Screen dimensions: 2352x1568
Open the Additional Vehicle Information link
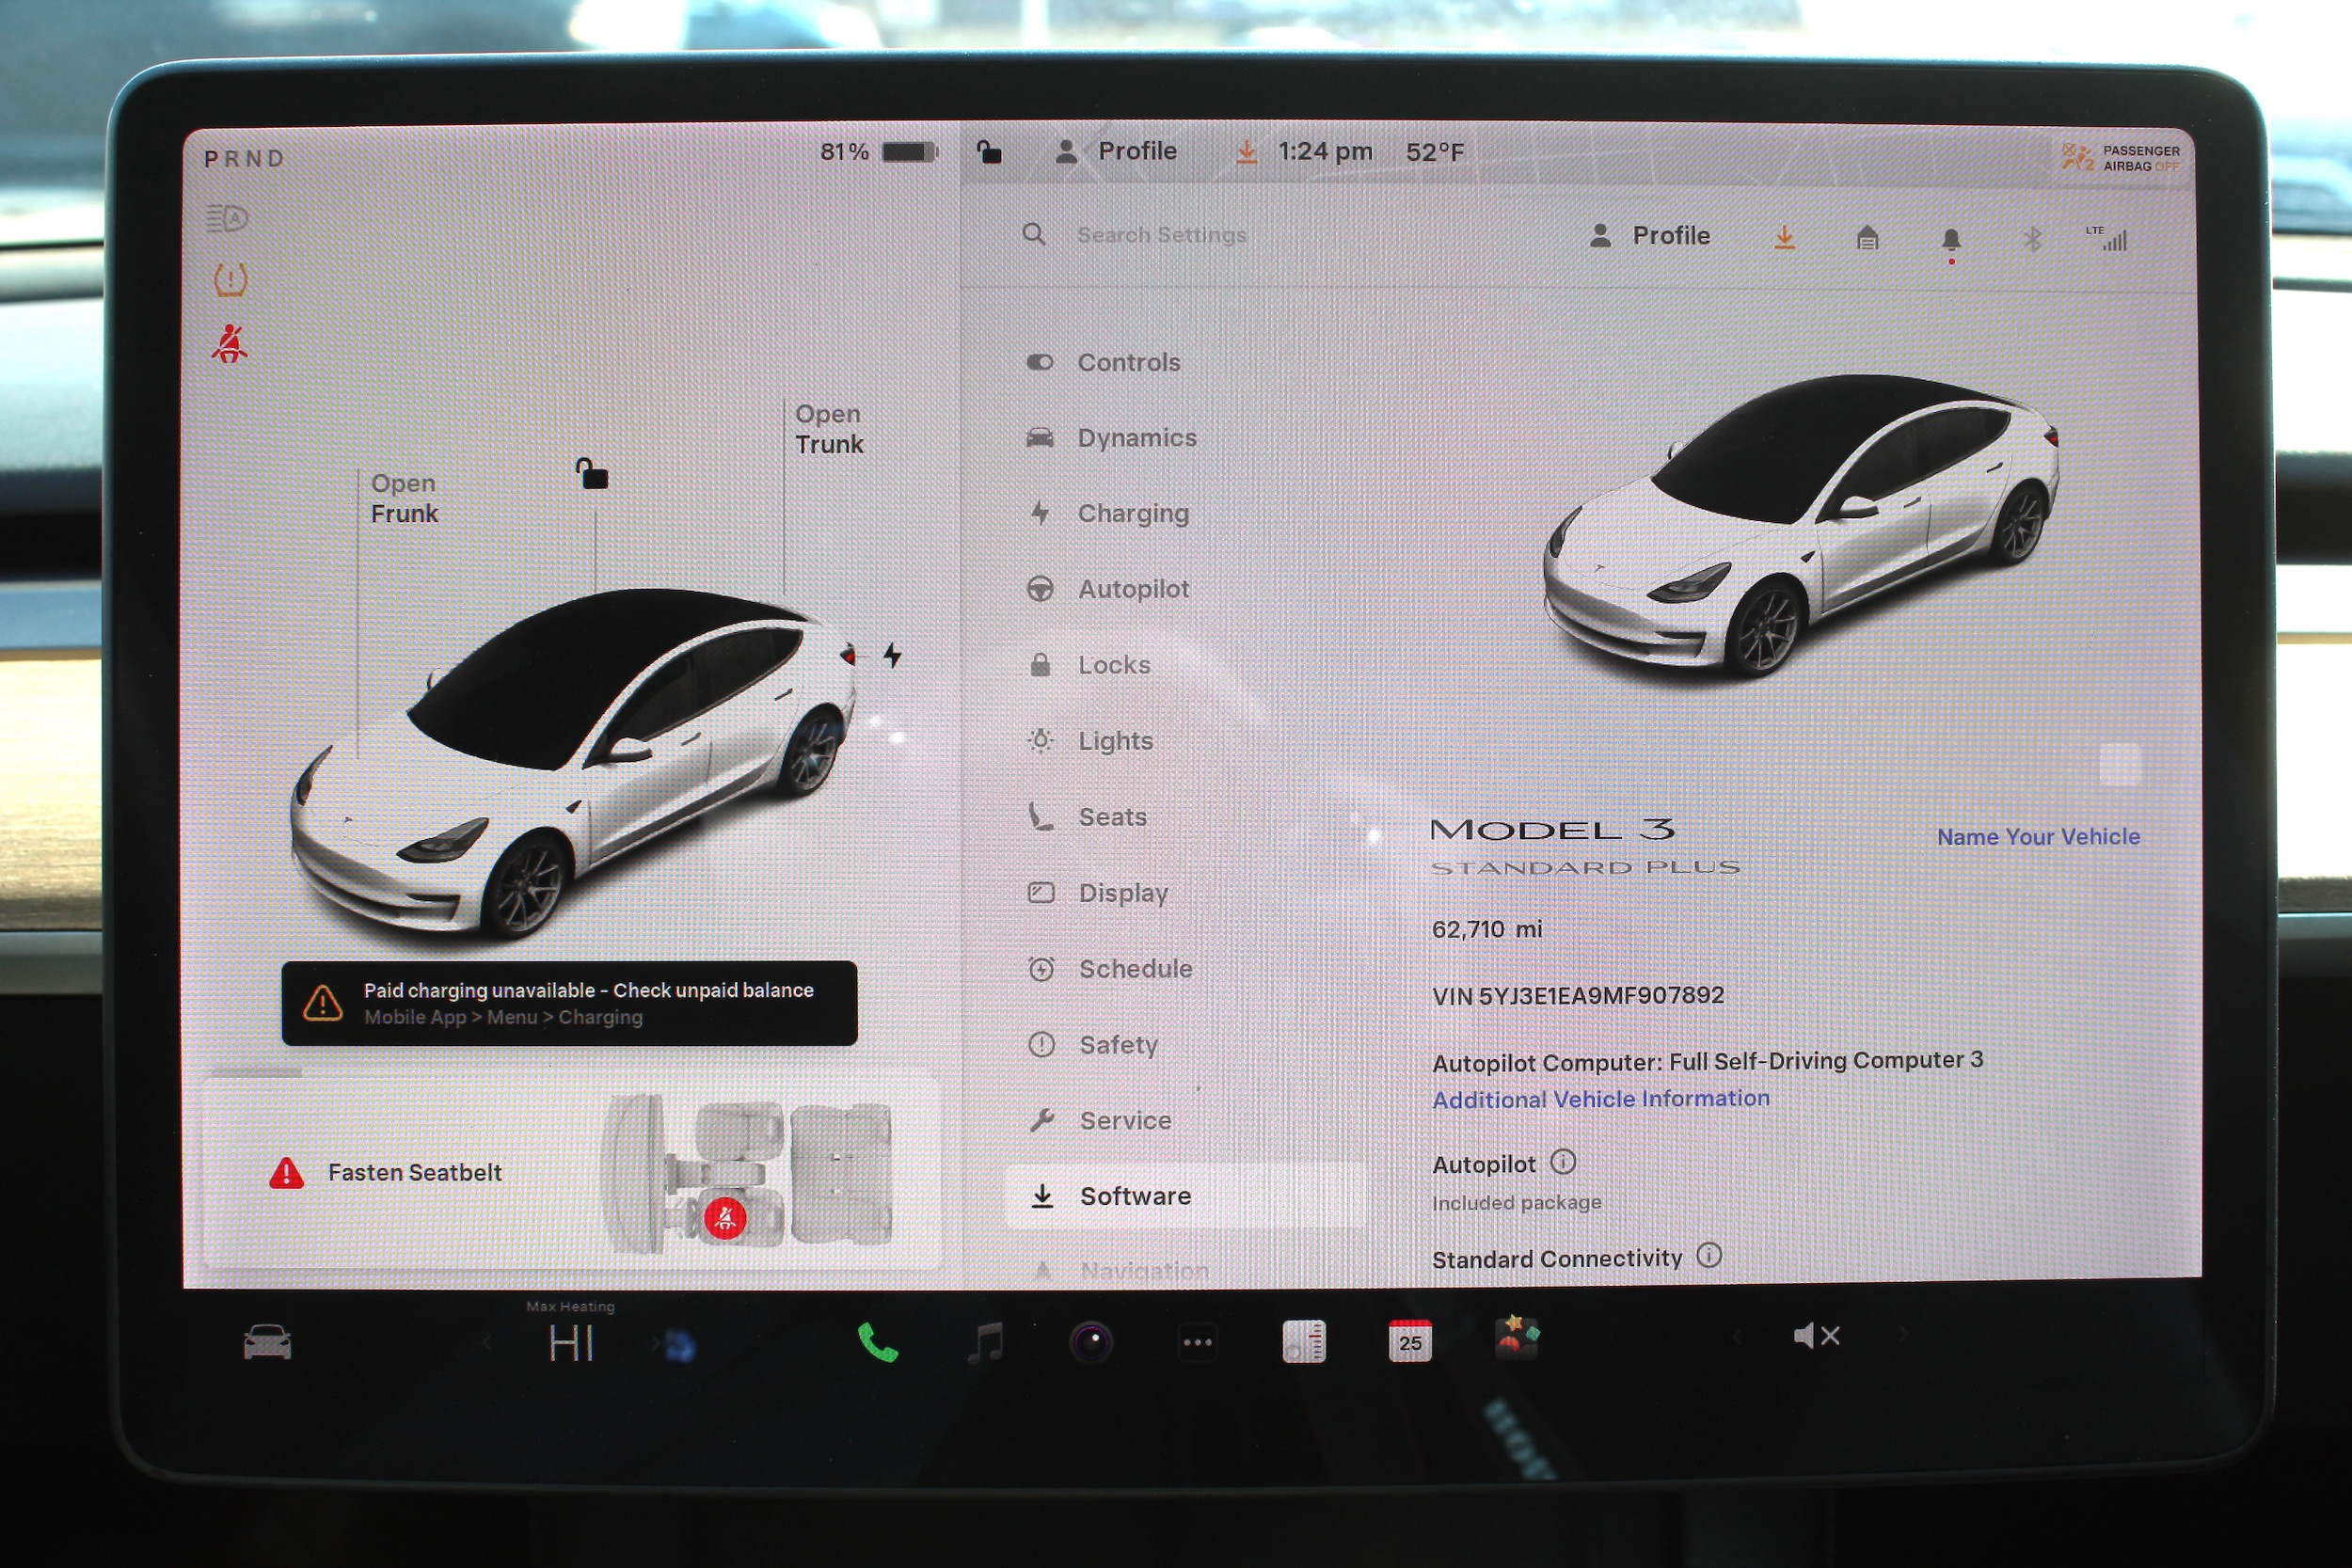pos(1600,1099)
